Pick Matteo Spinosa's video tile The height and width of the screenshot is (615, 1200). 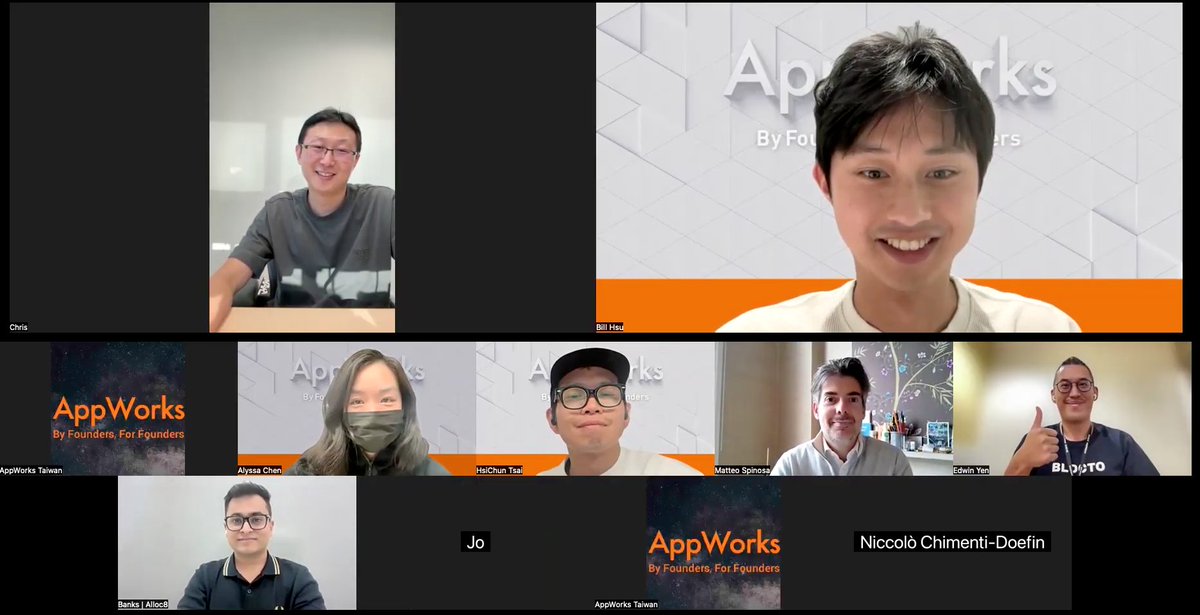coord(834,408)
